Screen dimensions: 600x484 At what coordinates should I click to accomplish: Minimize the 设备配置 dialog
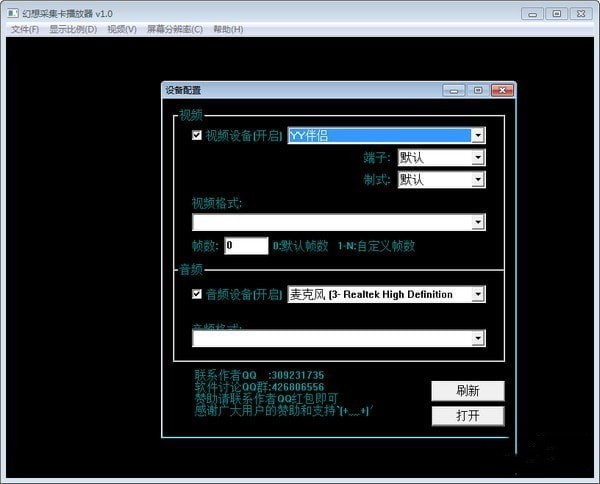(x=454, y=90)
